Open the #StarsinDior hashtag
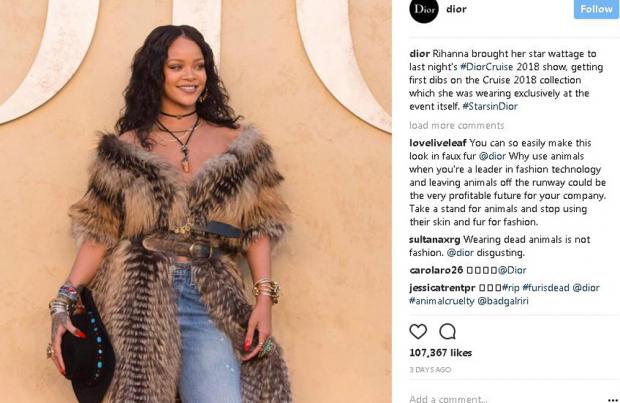 click(x=490, y=106)
